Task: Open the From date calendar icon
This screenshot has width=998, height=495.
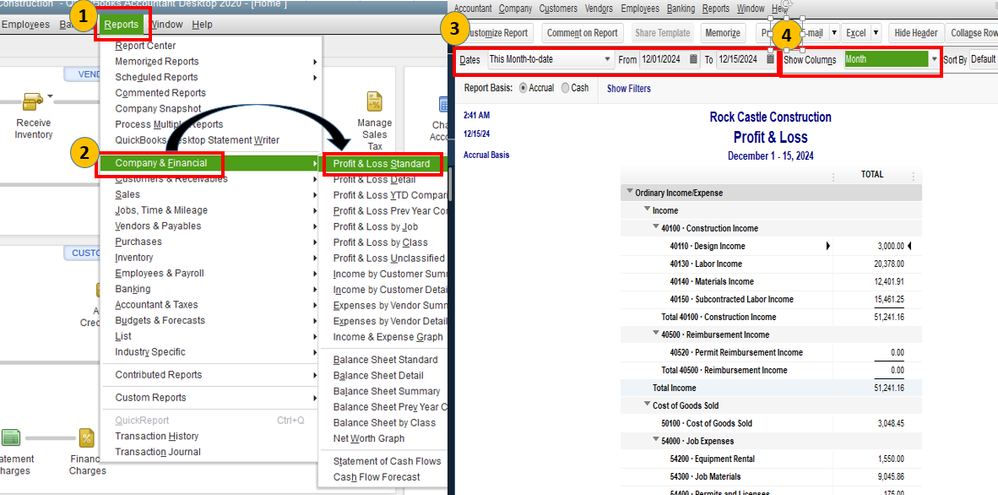Action: pos(693,59)
